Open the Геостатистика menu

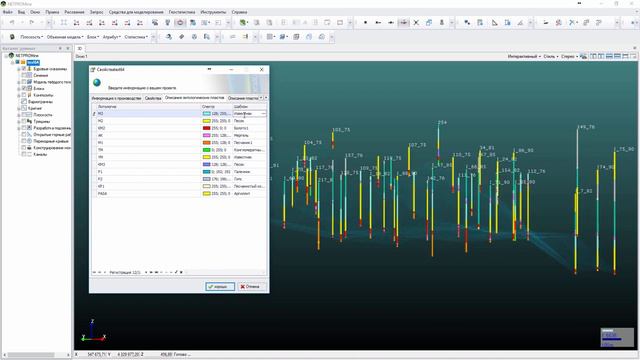coord(182,12)
